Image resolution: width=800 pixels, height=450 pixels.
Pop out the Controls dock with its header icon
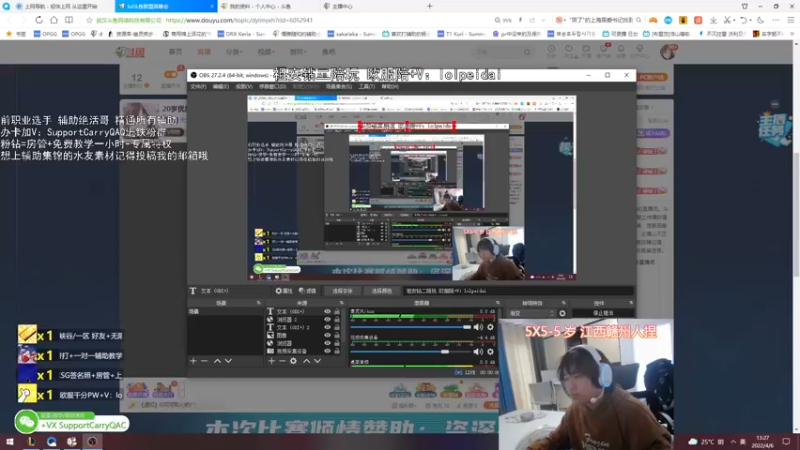(x=631, y=303)
